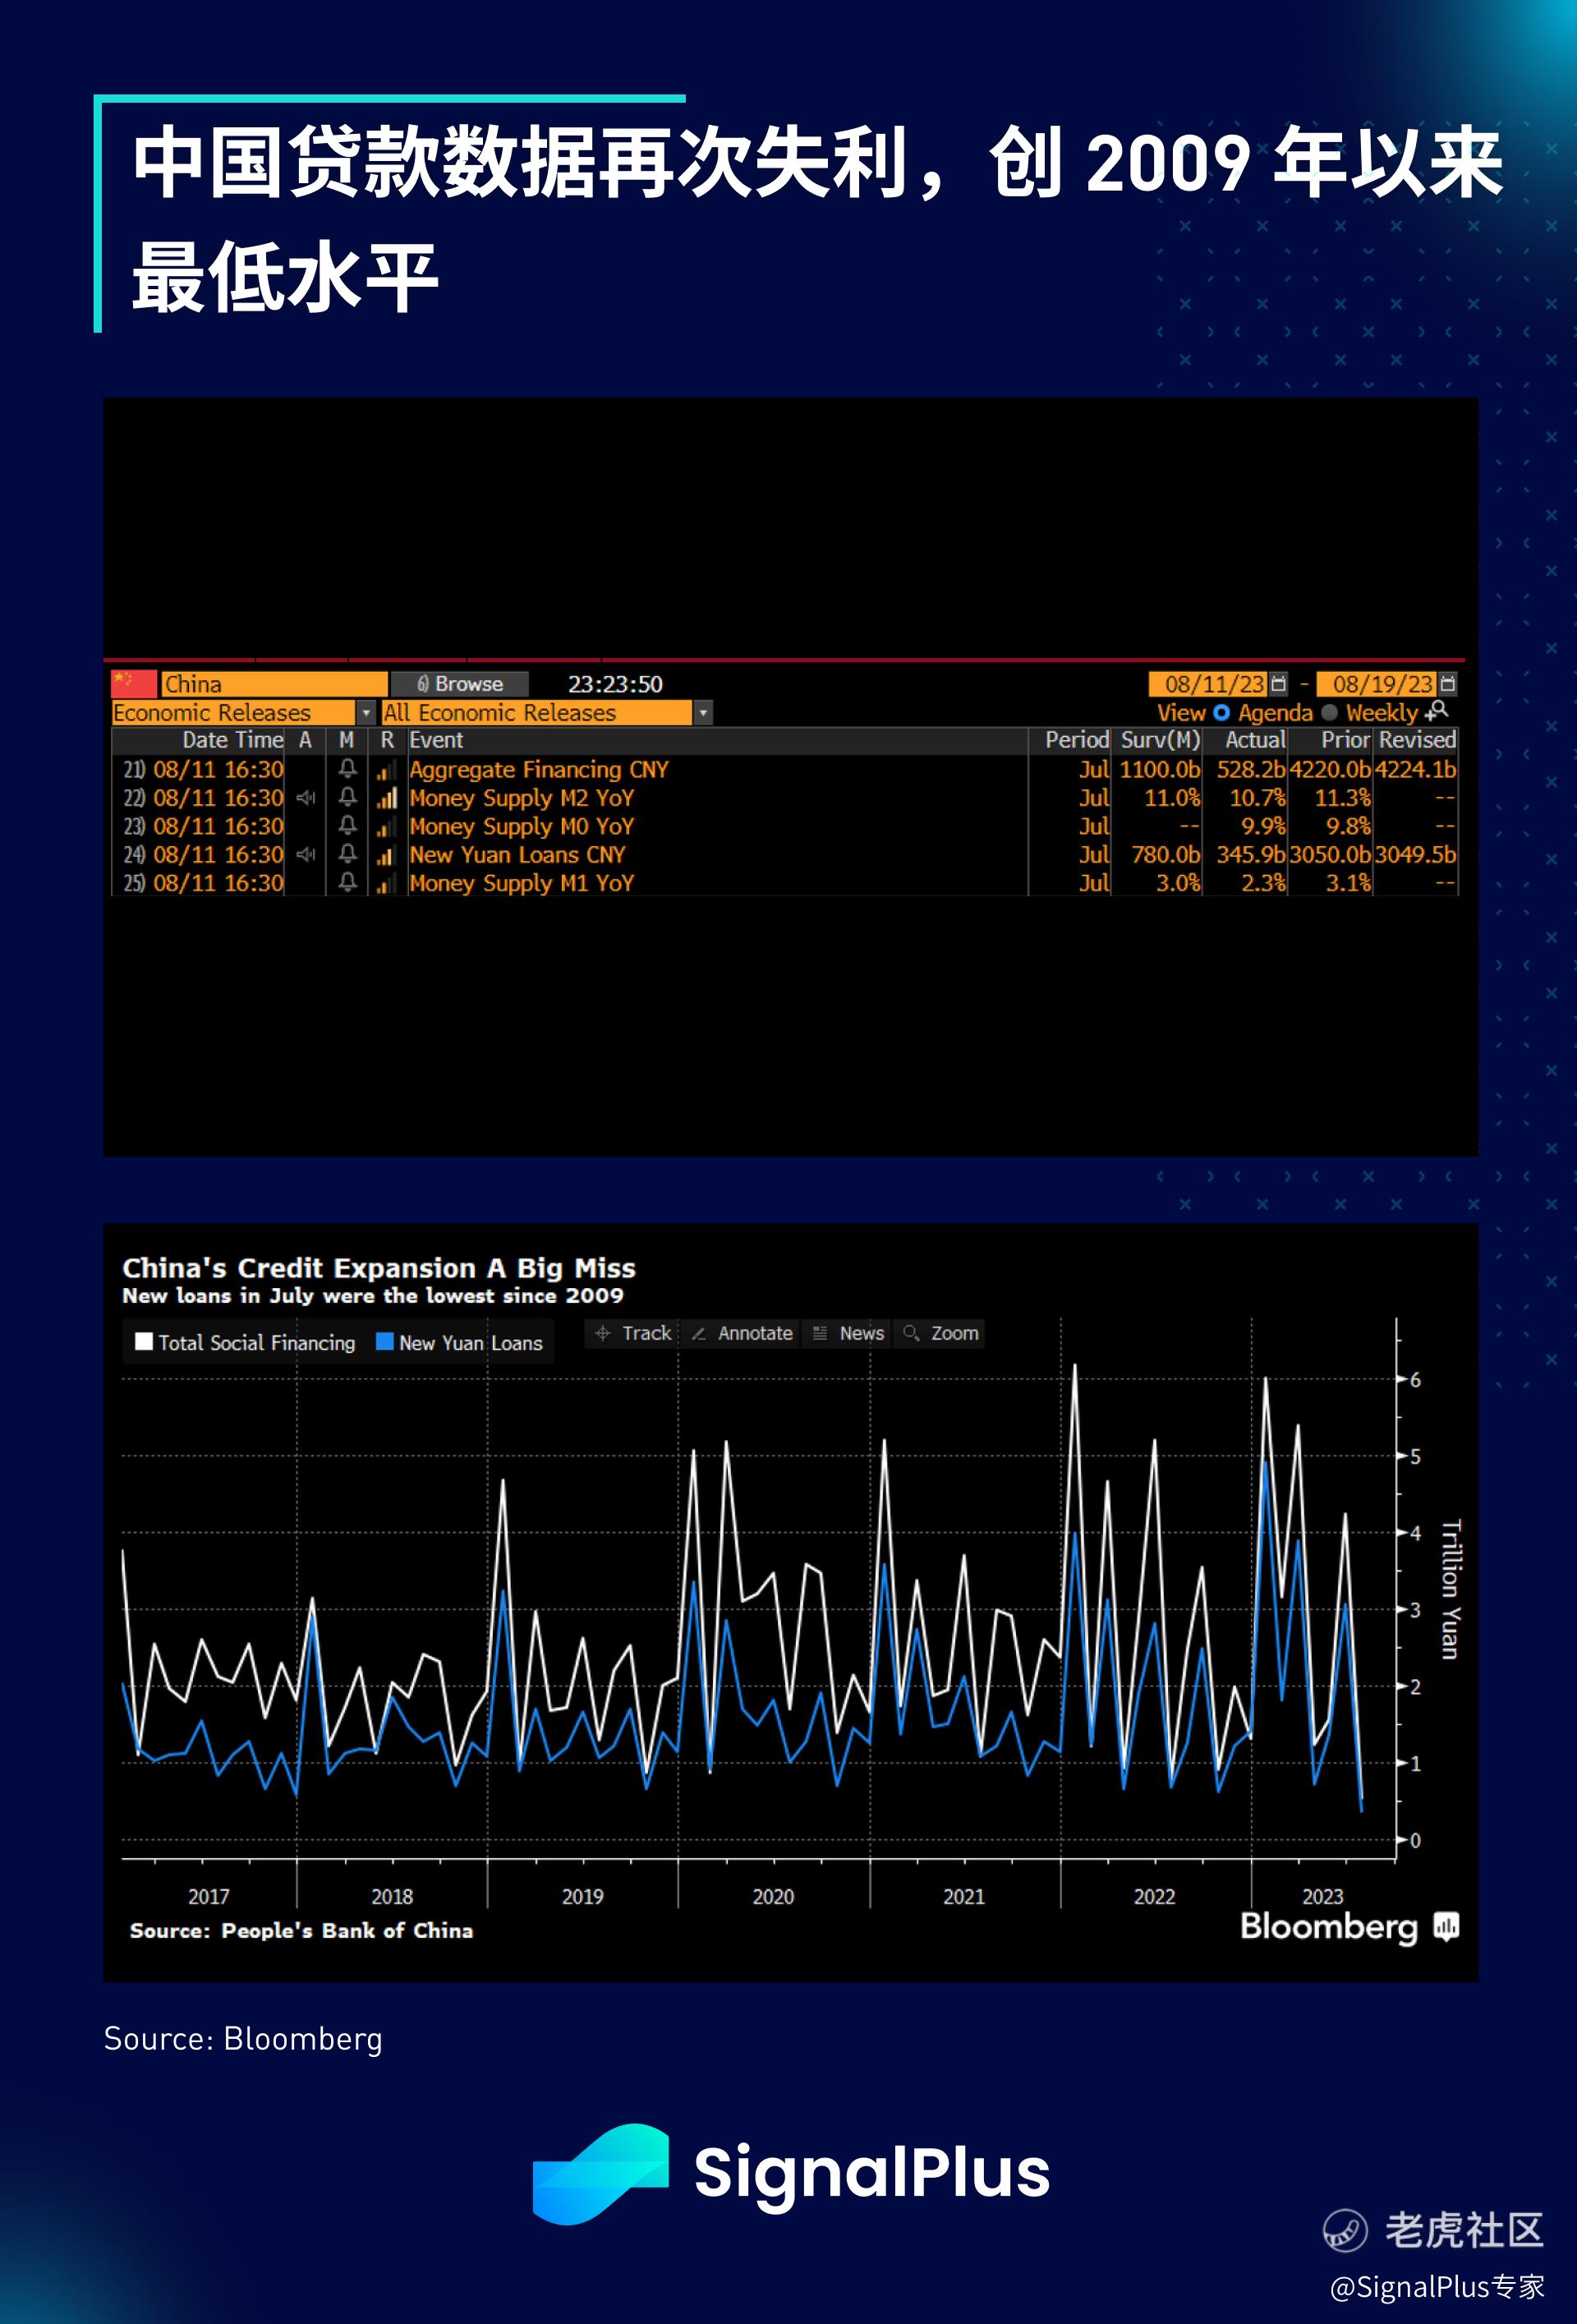Open the Aggregate Financing CNY event
The width and height of the screenshot is (1577, 2324).
tap(539, 769)
